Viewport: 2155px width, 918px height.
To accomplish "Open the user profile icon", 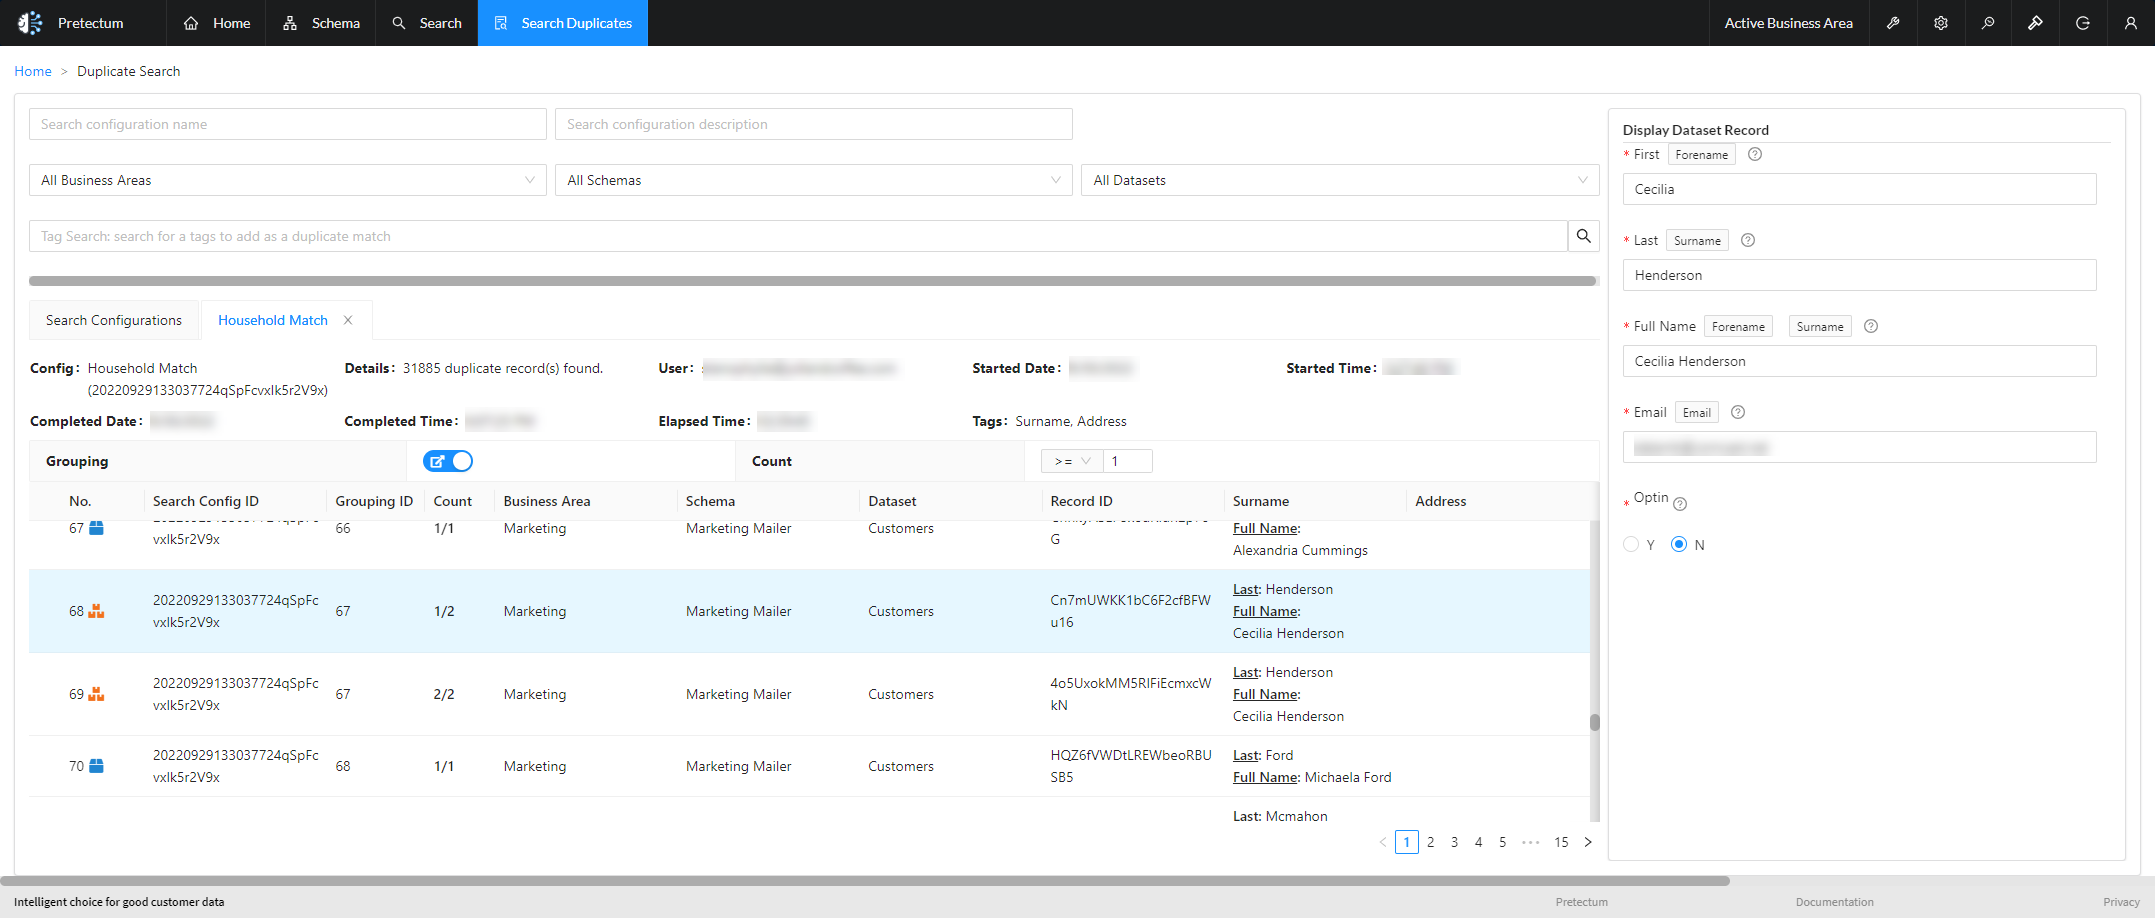I will (x=2130, y=23).
